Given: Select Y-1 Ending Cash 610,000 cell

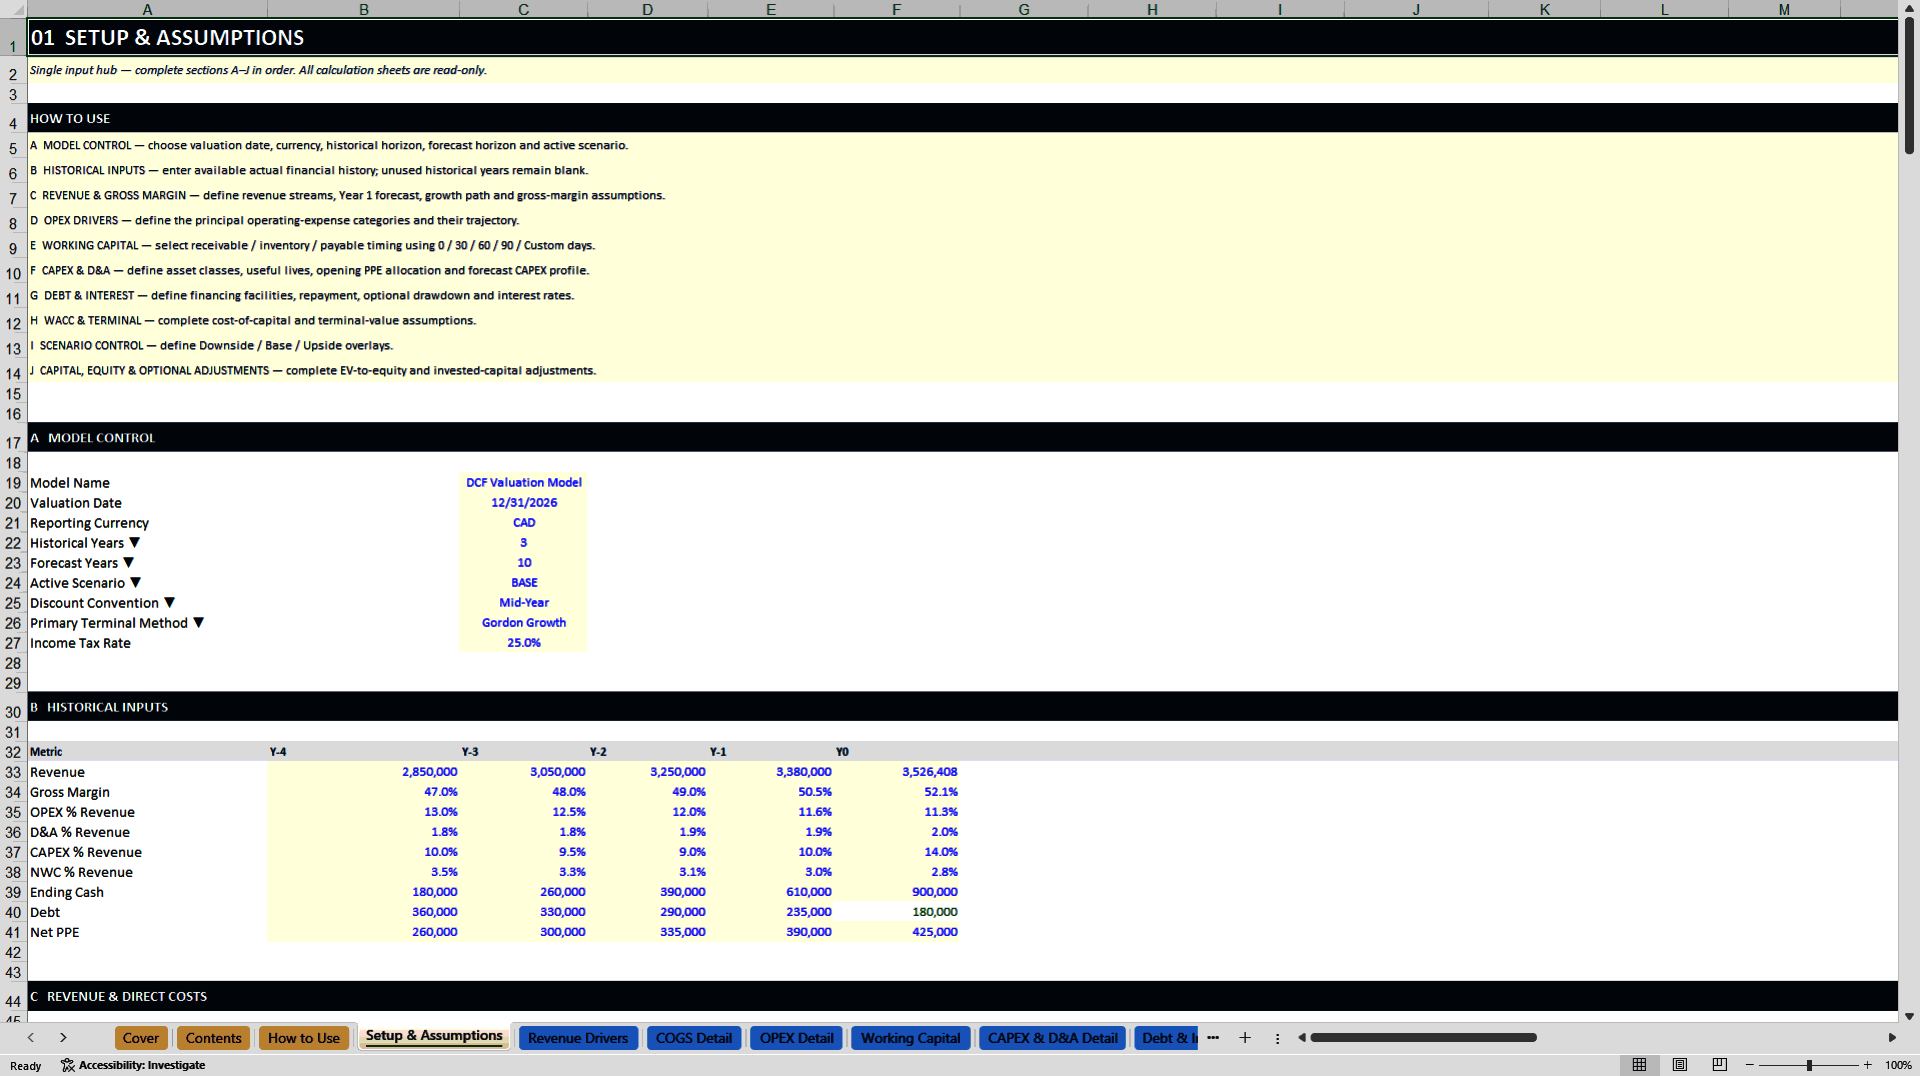Looking at the screenshot, I should 771,892.
